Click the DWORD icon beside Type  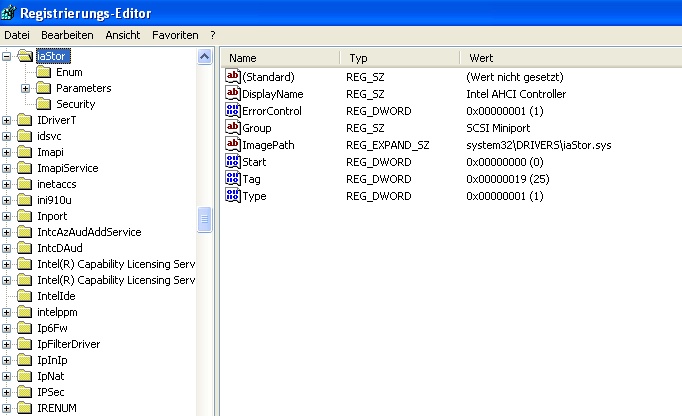pyautogui.click(x=233, y=195)
